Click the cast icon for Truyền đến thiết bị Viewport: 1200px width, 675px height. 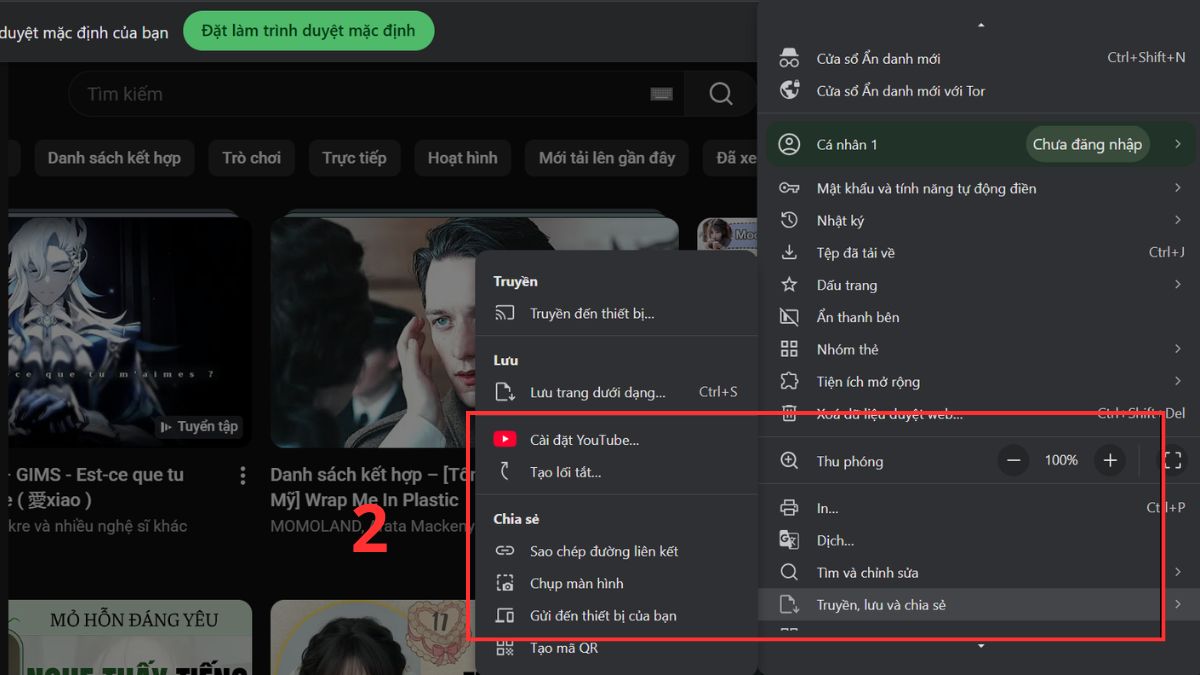point(505,314)
